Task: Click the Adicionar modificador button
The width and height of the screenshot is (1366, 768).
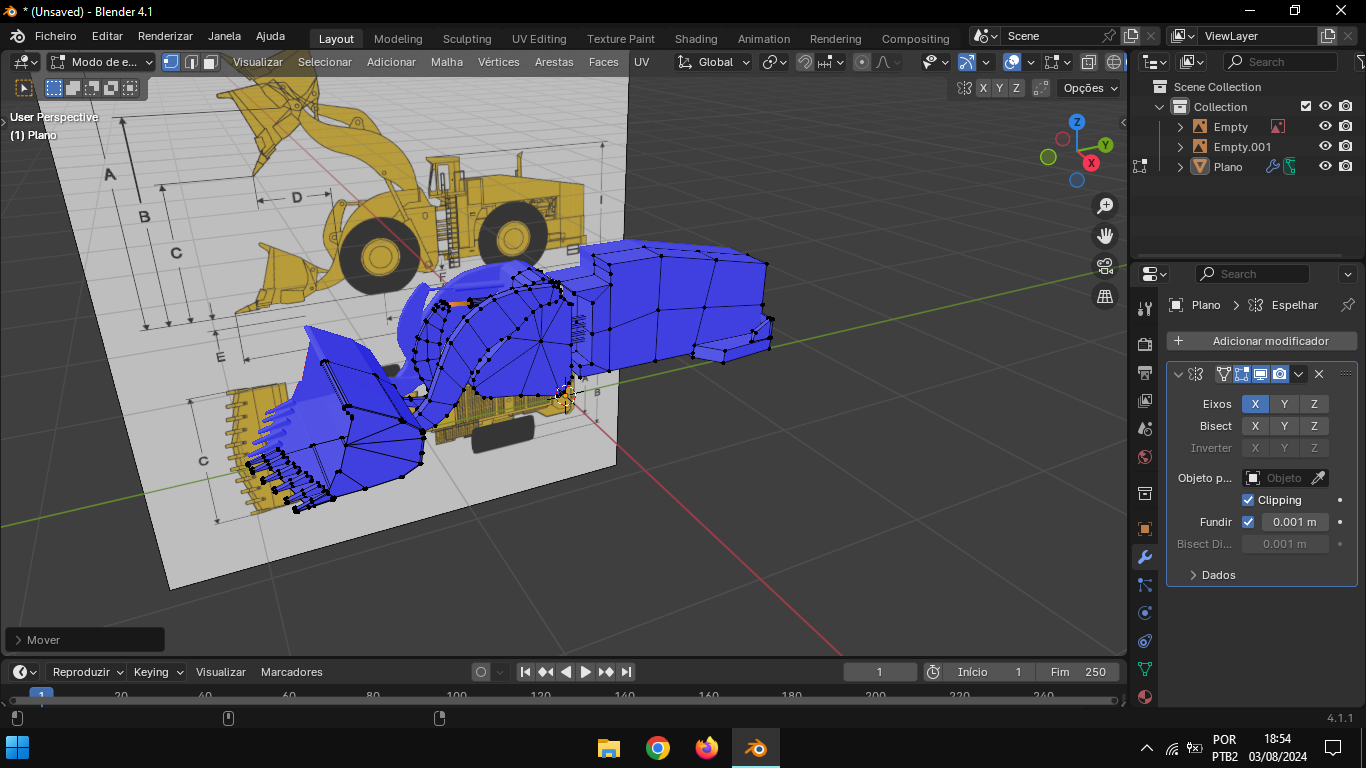Action: pyautogui.click(x=1262, y=341)
